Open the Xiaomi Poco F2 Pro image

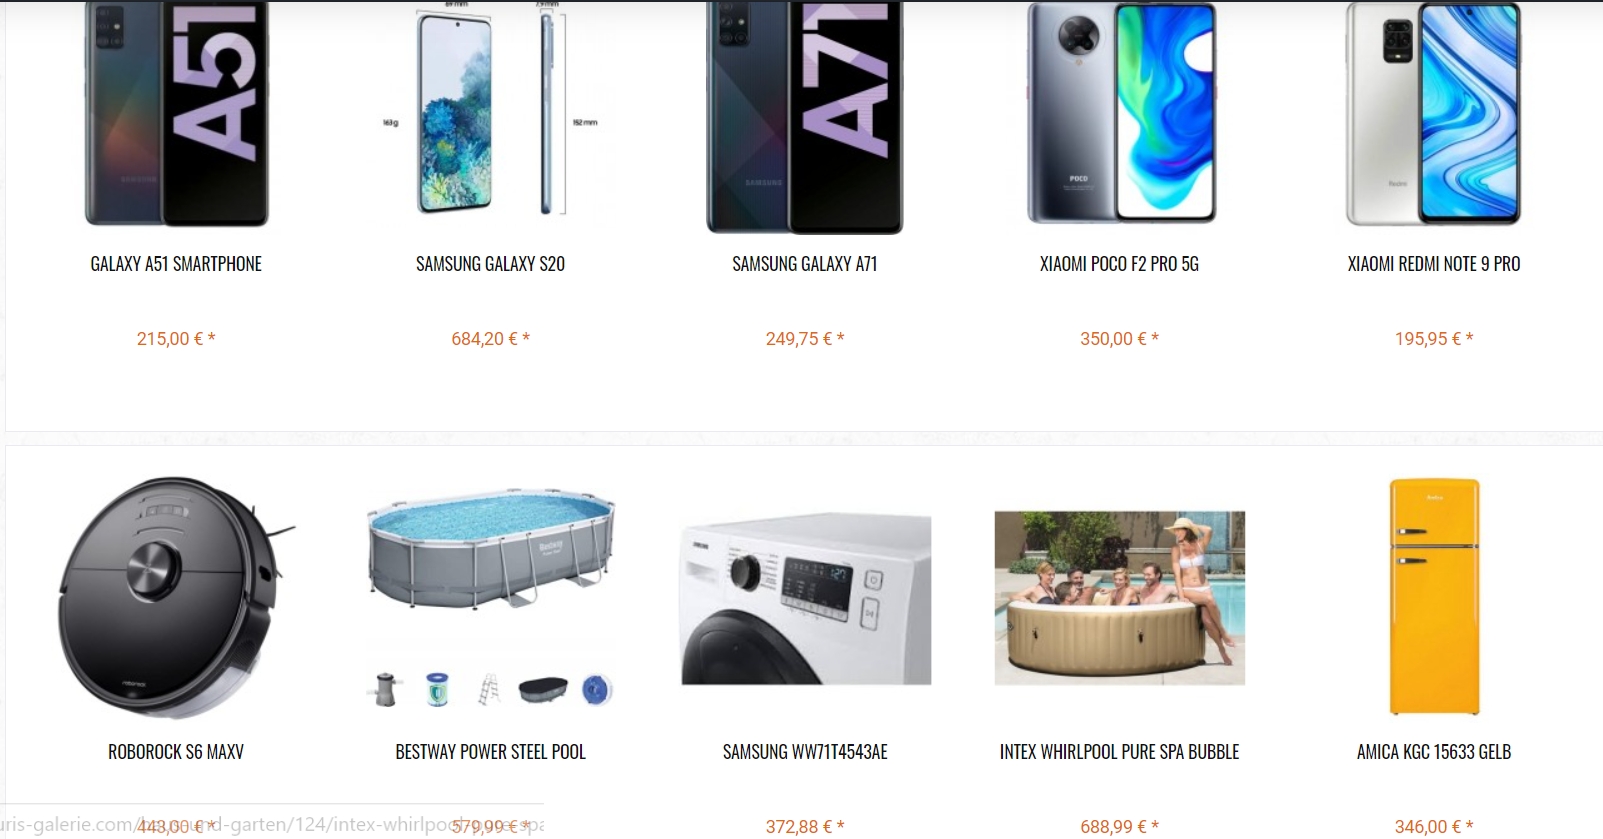tap(1120, 112)
